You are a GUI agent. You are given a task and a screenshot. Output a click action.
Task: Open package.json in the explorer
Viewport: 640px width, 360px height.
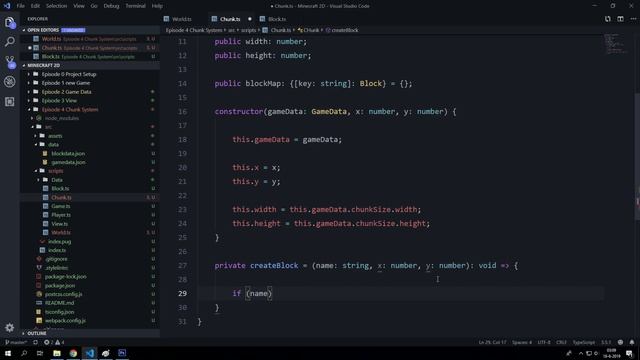pos(60,285)
